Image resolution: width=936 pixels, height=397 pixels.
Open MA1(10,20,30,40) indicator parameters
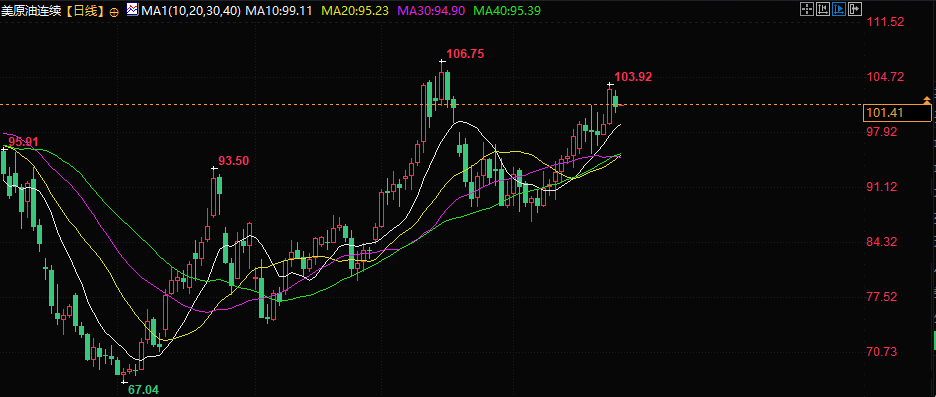point(191,10)
